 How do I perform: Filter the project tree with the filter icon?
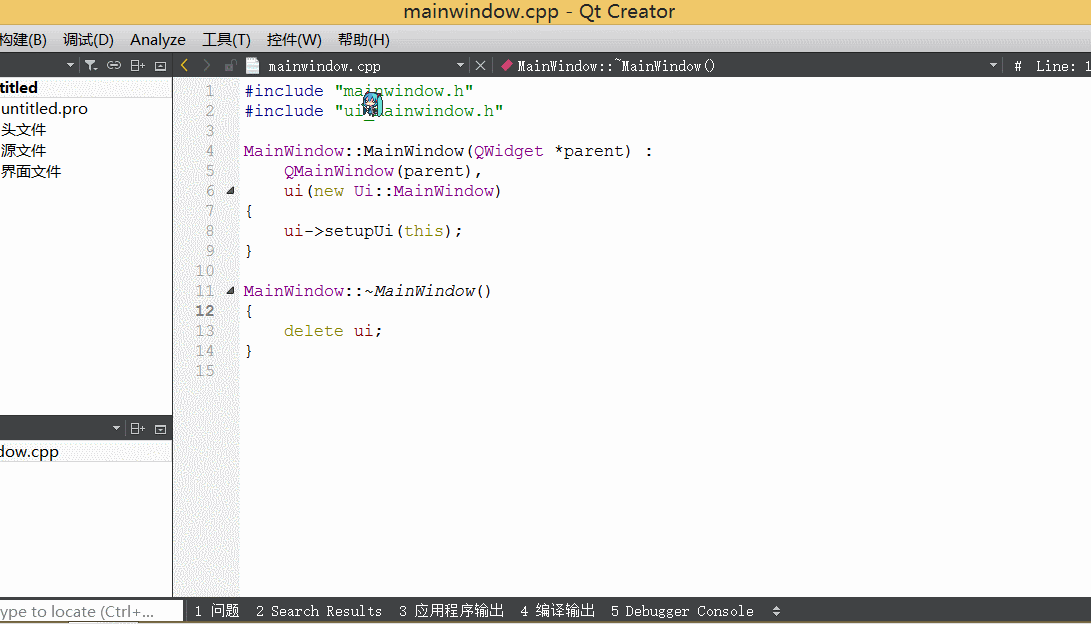coord(92,64)
